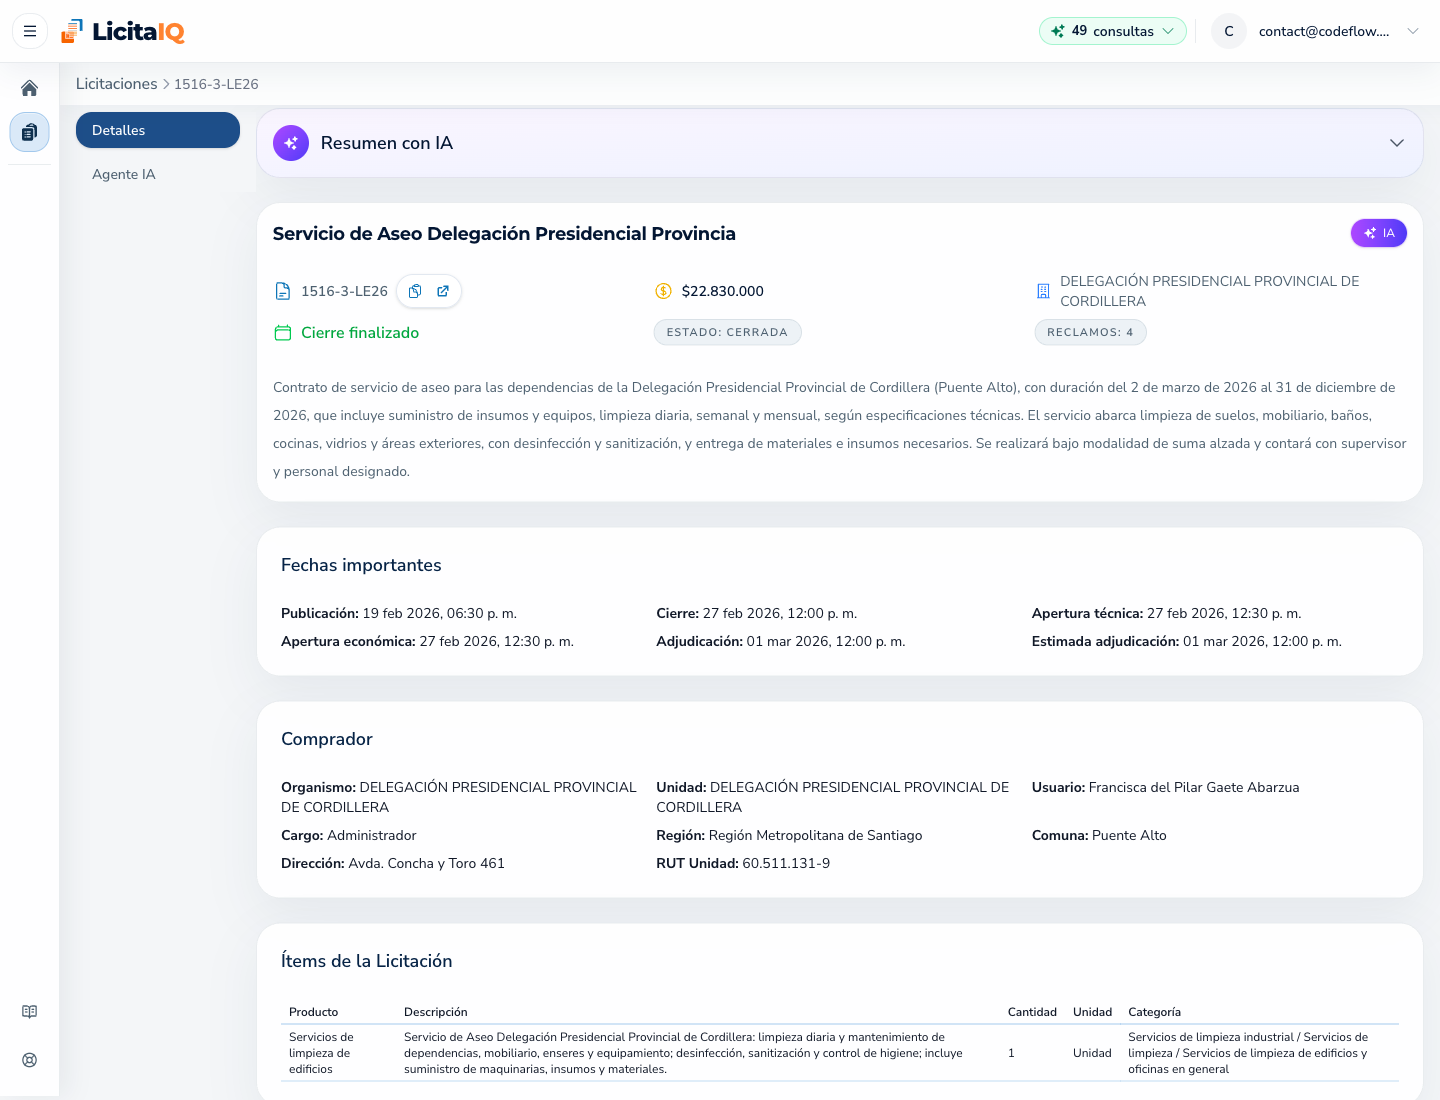Follow the Licitaciones breadcrumb link
The height and width of the screenshot is (1100, 1440).
click(117, 84)
